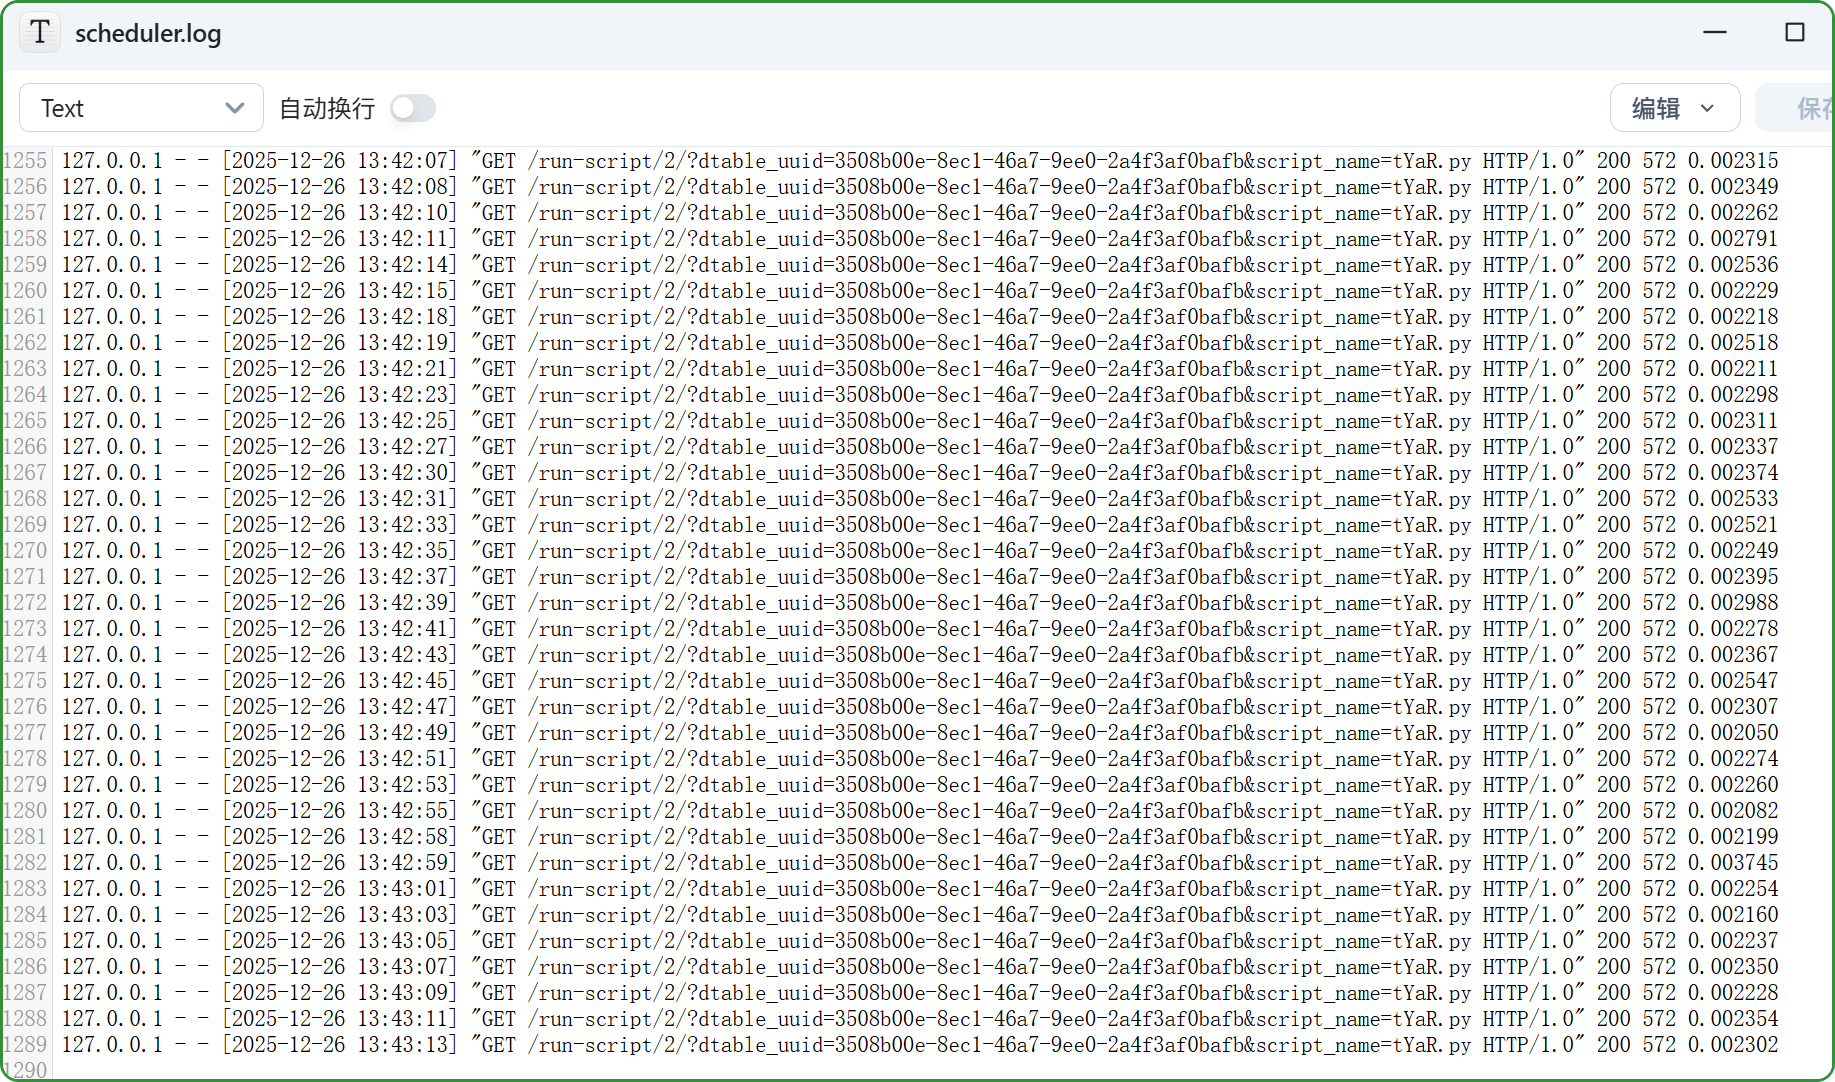1835x1082 pixels.
Task: Select line number 1255 in the gutter
Action: [25, 161]
